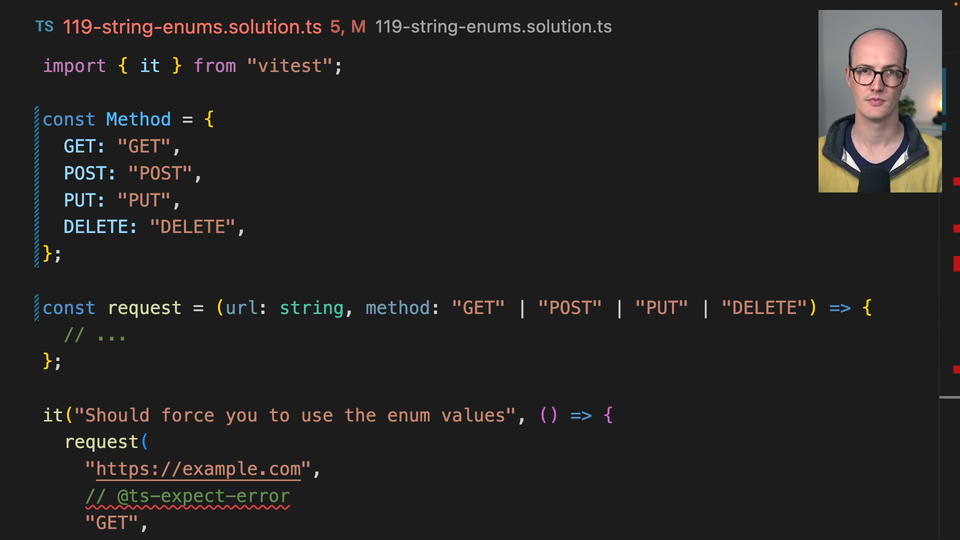960x540 pixels.
Task: Click the url parameter in the request signature
Action: pyautogui.click(x=242, y=308)
